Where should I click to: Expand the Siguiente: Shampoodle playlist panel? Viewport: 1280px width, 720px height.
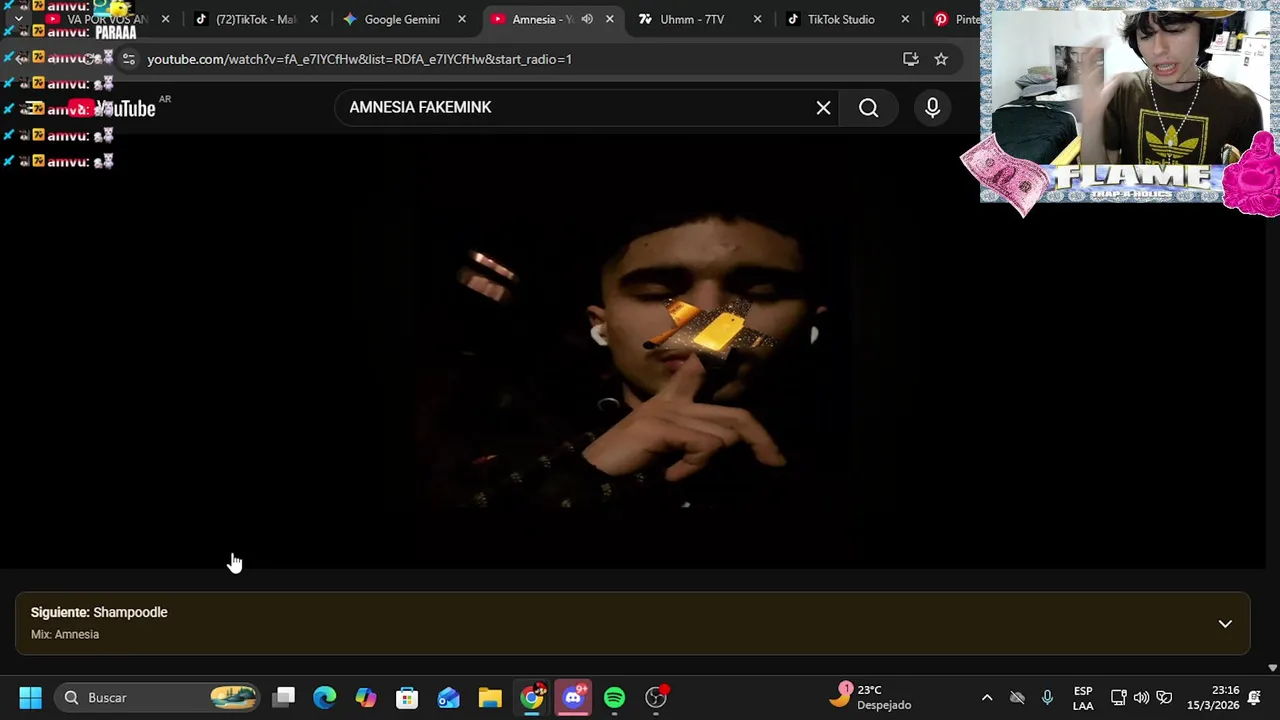coord(1224,624)
